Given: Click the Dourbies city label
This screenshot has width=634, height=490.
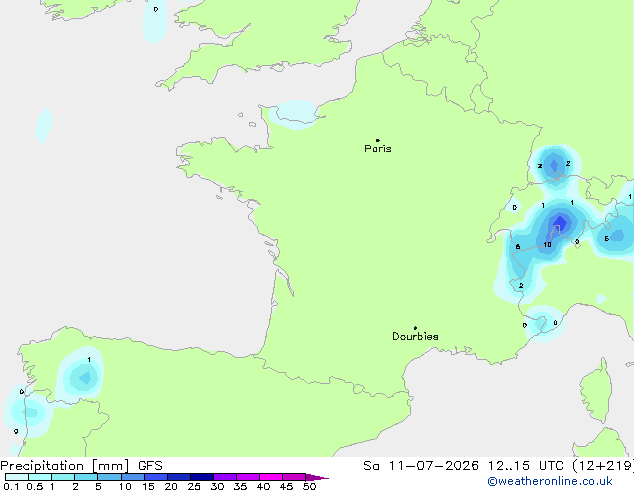Looking at the screenshot, I should pos(415,336).
